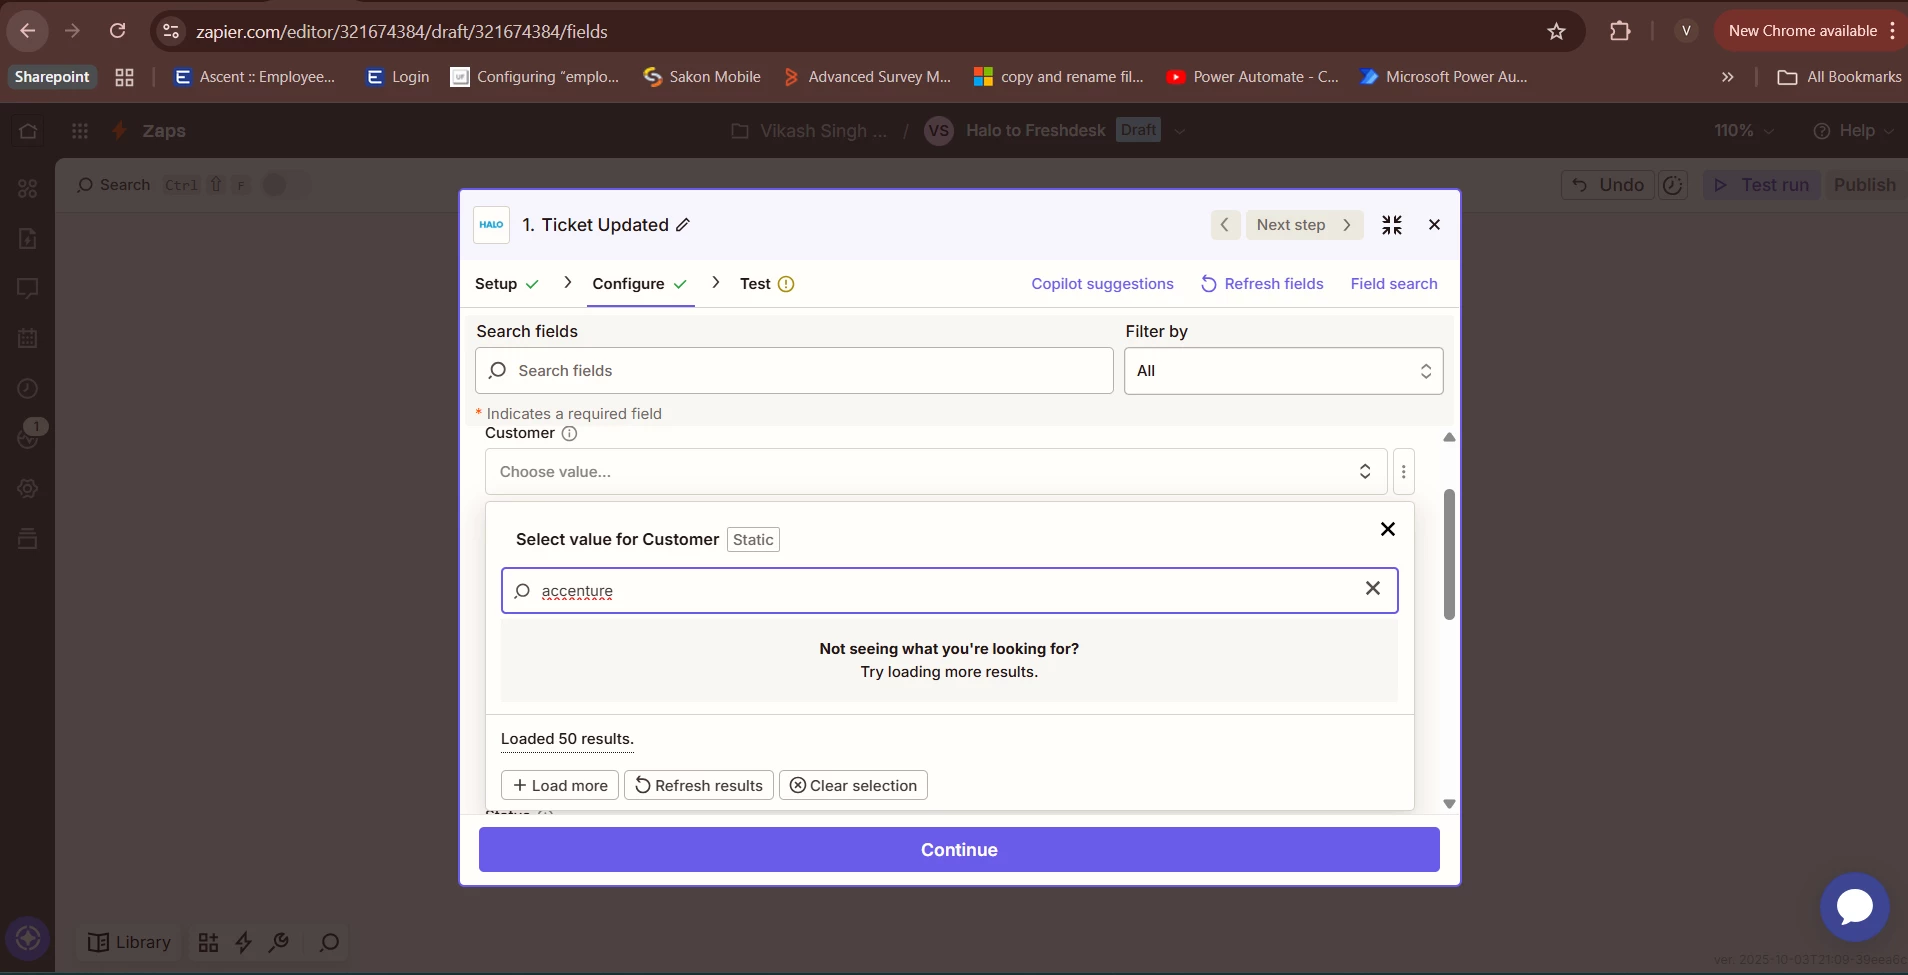Screen dimensions: 1908x975
Task: Click the fields list scrollbar thumb
Action: [x=1449, y=554]
